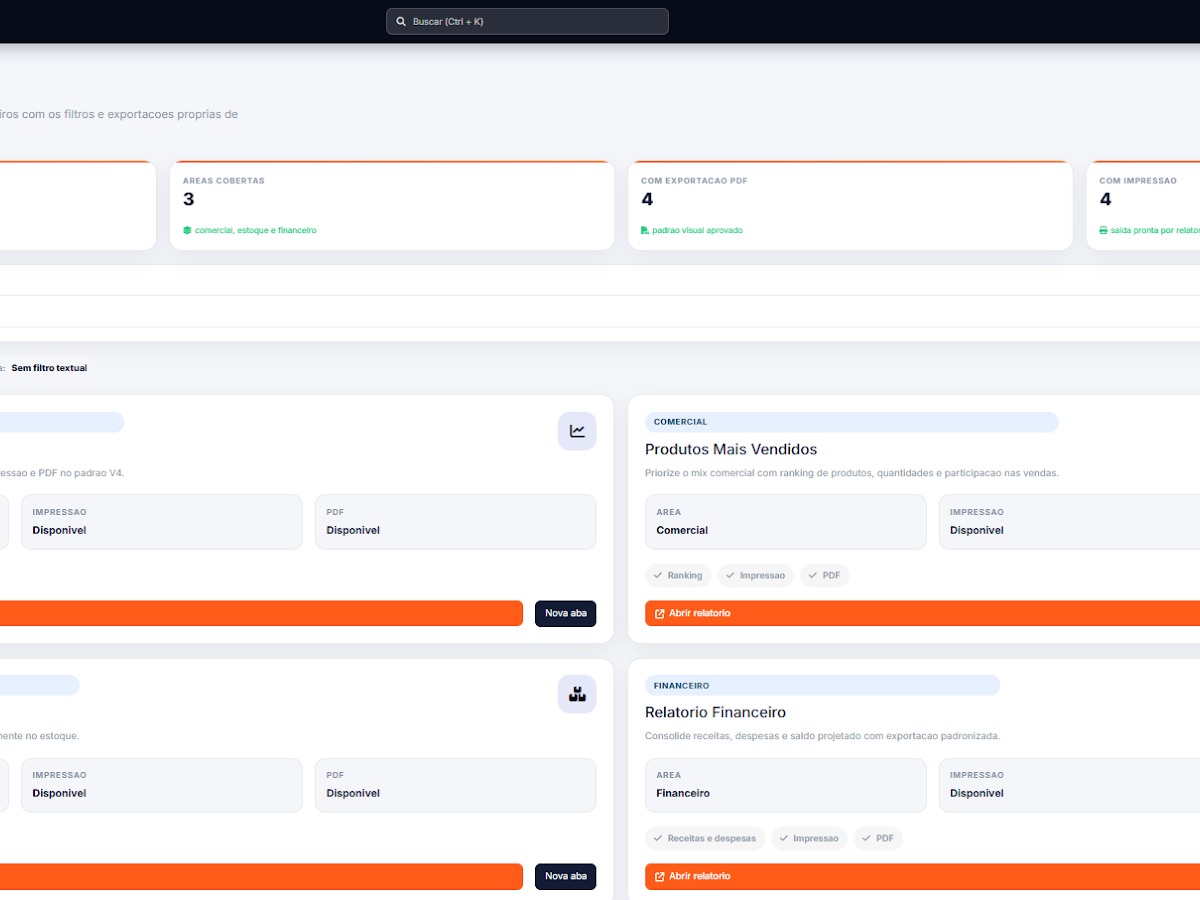Click the "AREAS COBERTAS" stat card label
Image resolution: width=1200 pixels, height=900 pixels.
click(224, 181)
